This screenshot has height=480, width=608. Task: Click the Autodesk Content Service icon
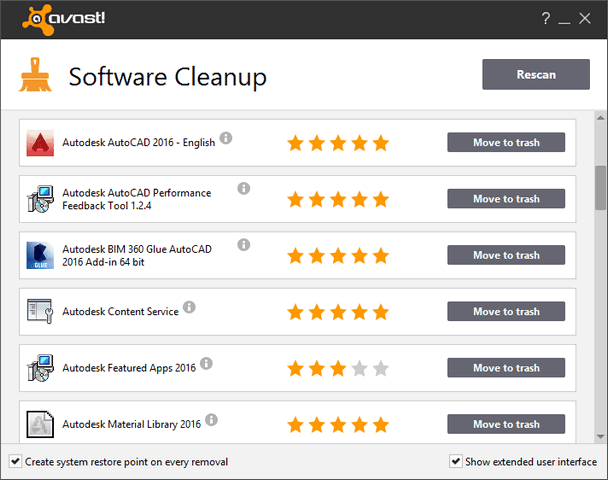click(40, 311)
